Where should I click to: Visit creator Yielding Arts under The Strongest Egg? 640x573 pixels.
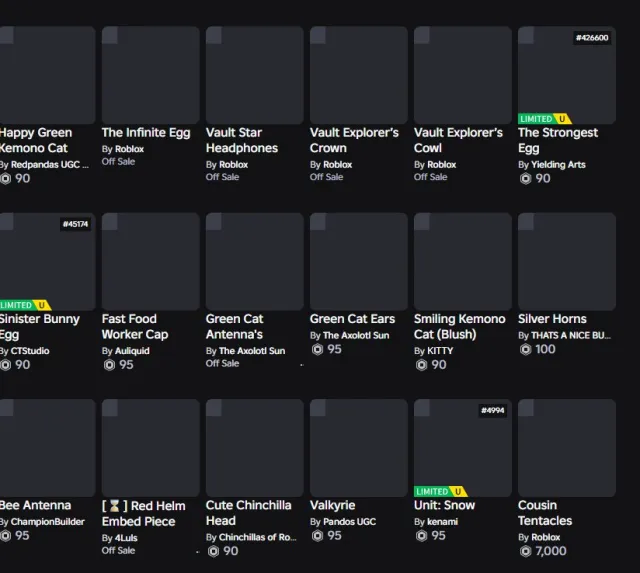[558, 165]
